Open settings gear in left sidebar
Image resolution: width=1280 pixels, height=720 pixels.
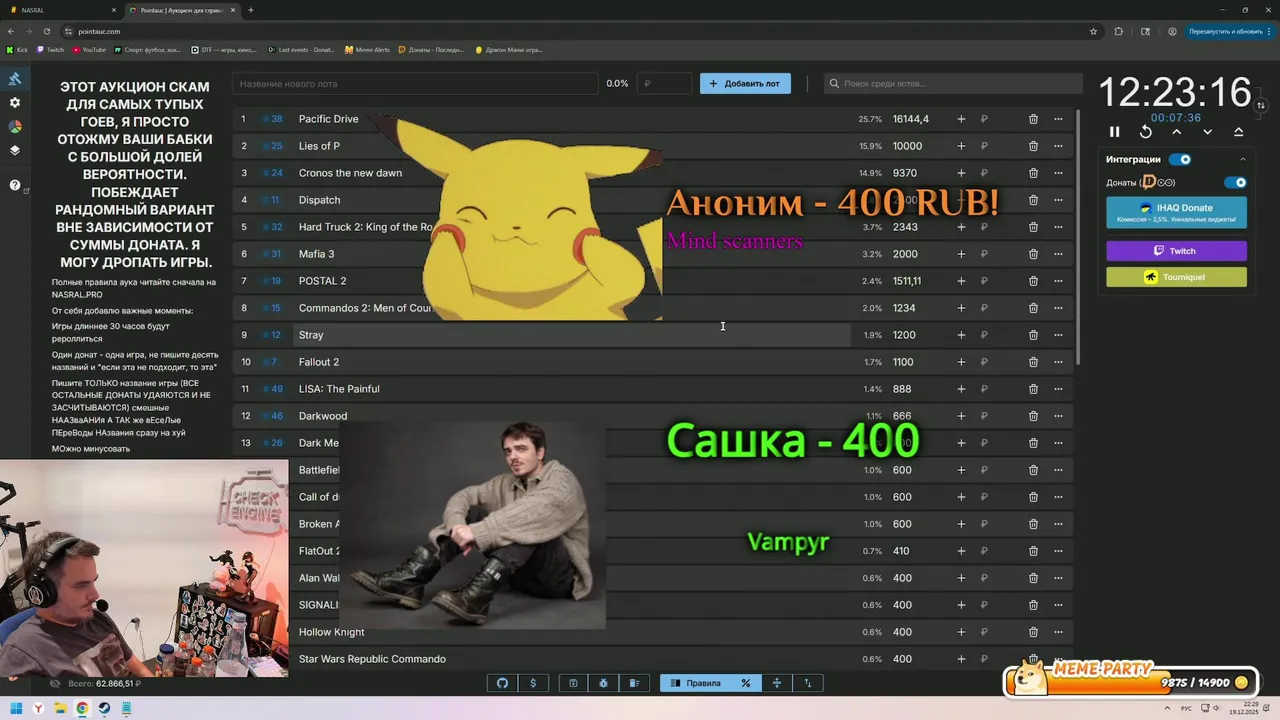tap(15, 103)
